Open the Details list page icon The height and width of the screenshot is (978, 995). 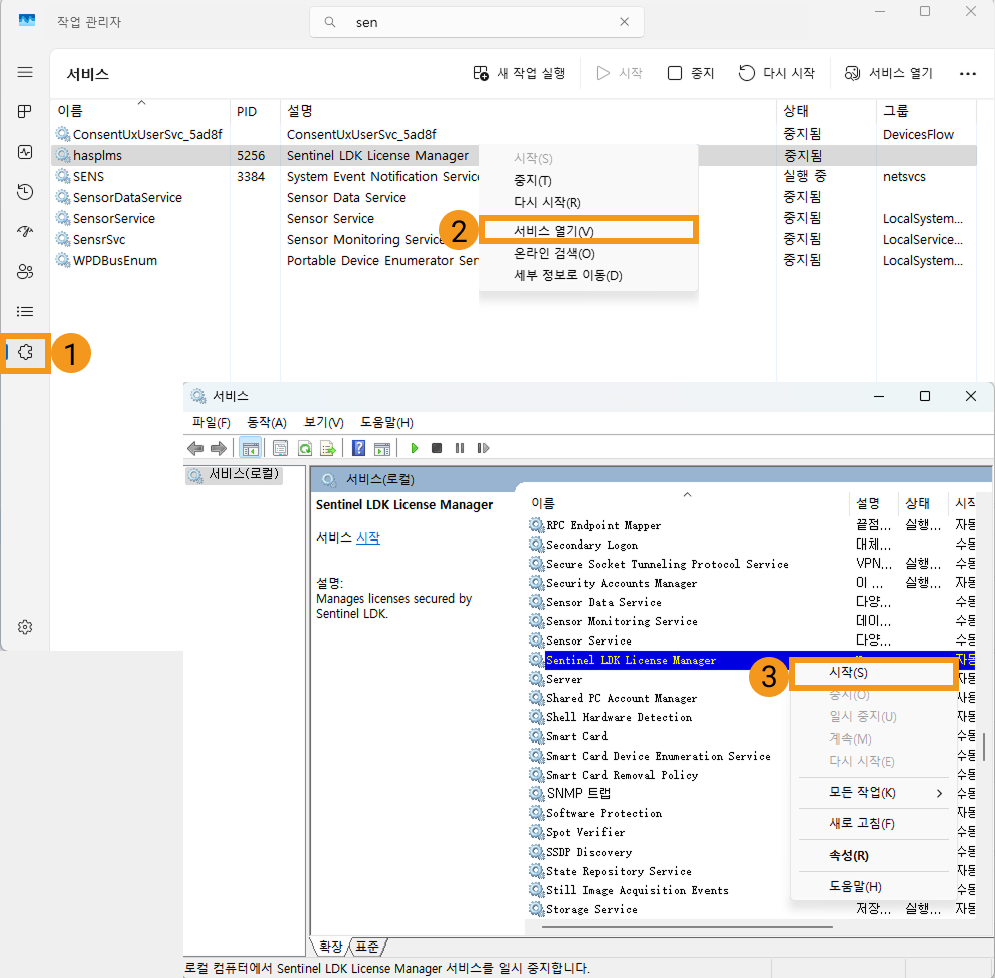(25, 311)
